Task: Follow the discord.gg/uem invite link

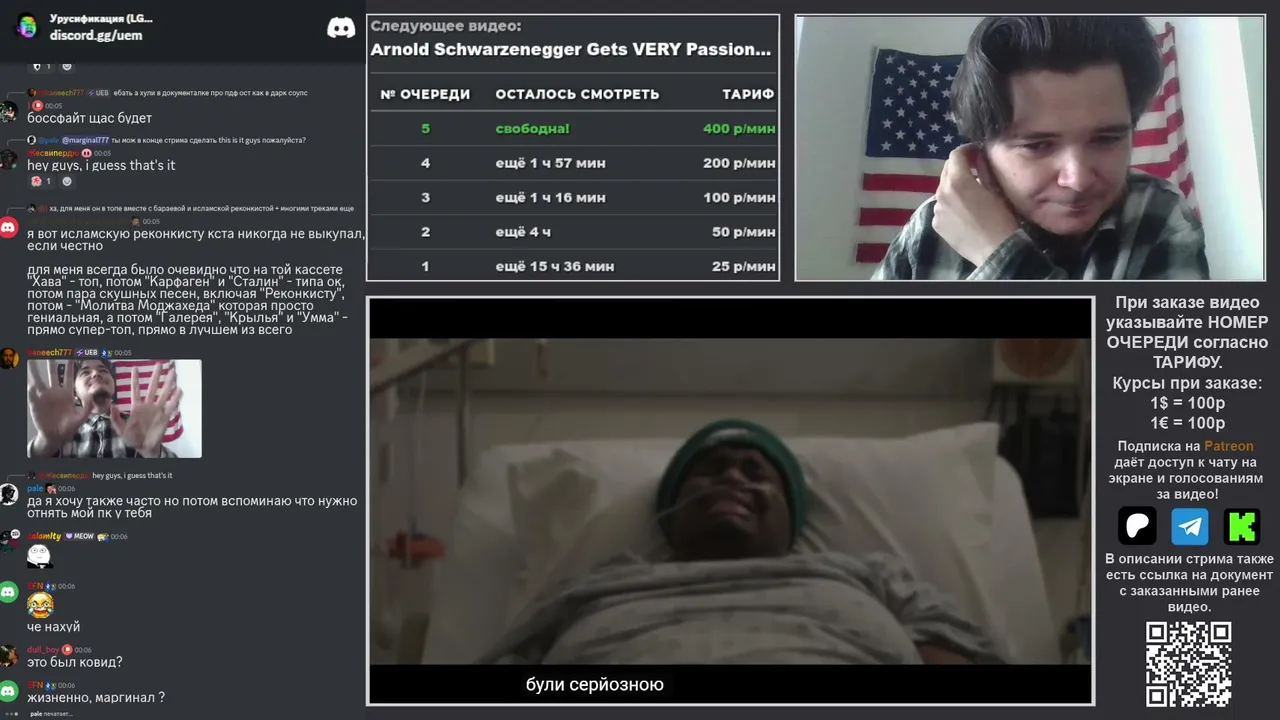Action: click(96, 35)
